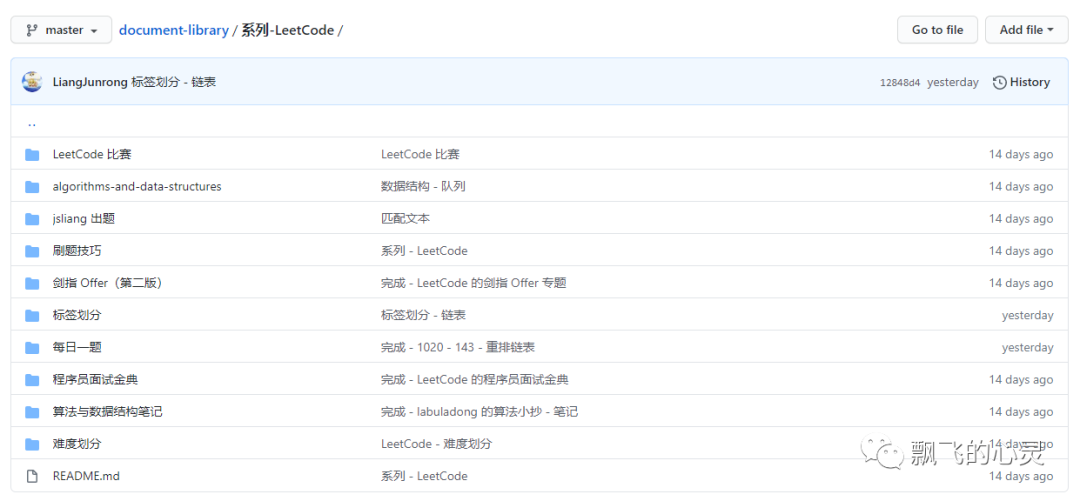The image size is (1080, 501).
Task: Open LiangJunrong author link
Action: coord(90,82)
